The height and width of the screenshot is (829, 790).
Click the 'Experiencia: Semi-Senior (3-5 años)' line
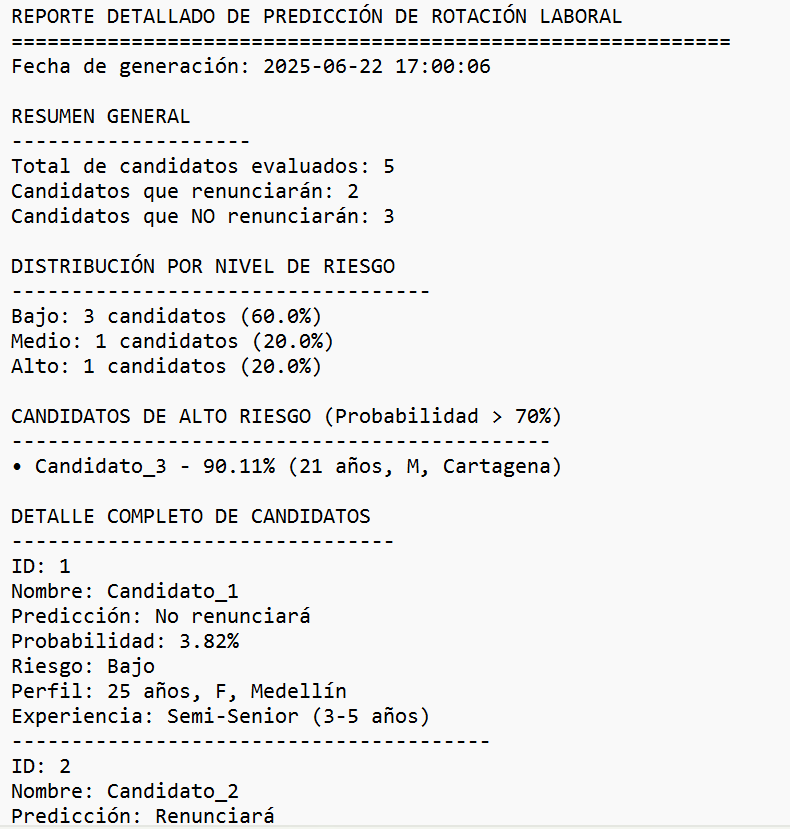click(220, 716)
